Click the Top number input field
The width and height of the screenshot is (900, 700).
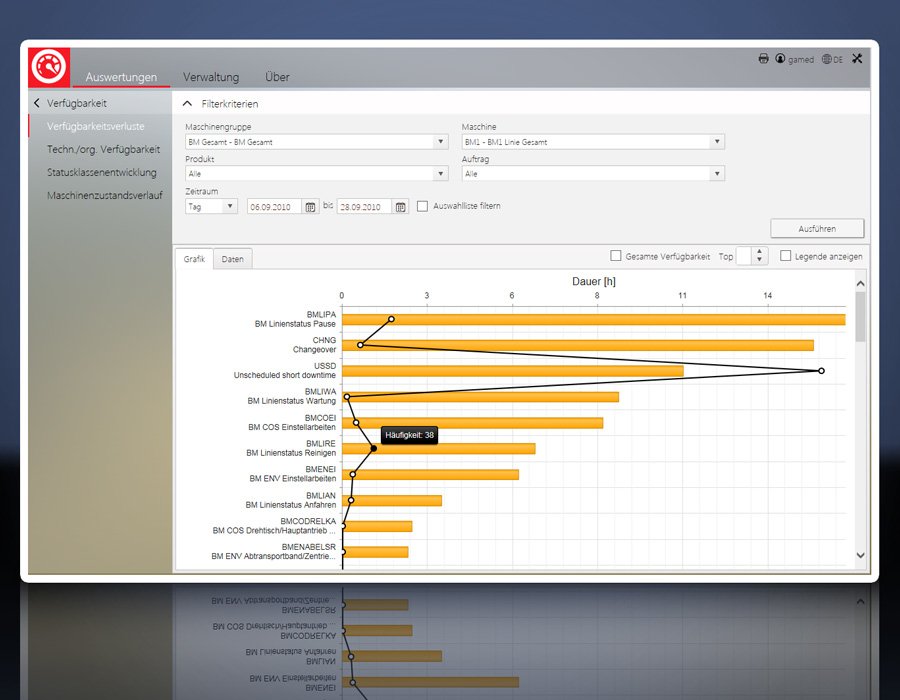pos(744,256)
